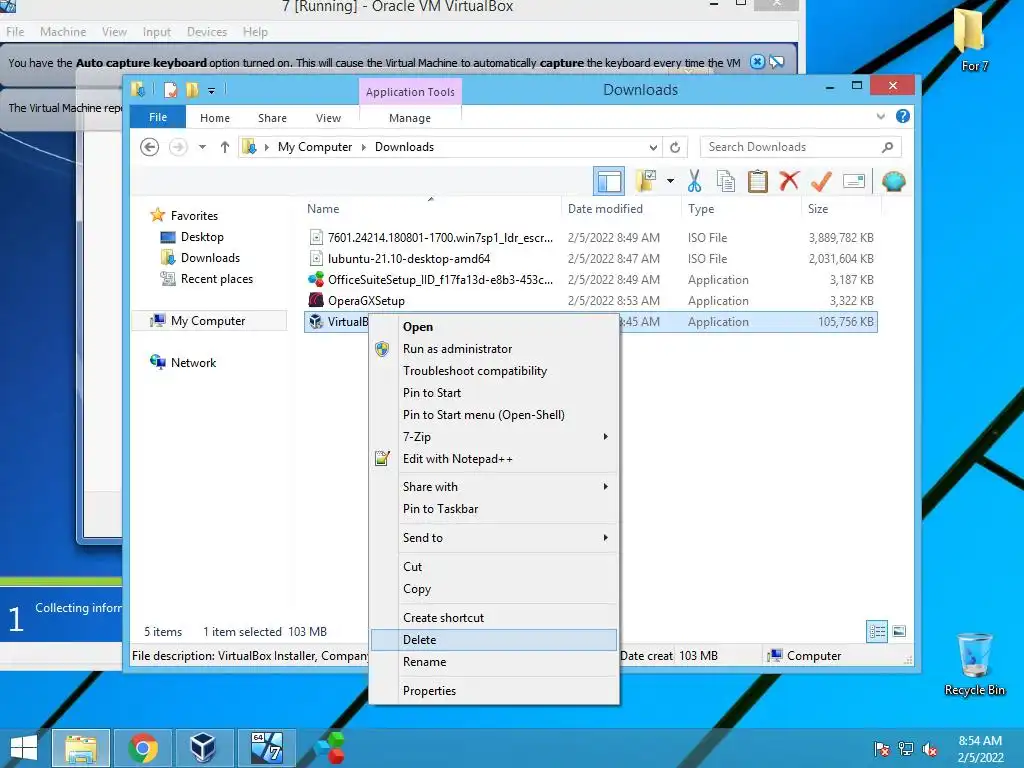Sort by the Name column header
Image resolution: width=1024 pixels, height=768 pixels.
(x=431, y=208)
